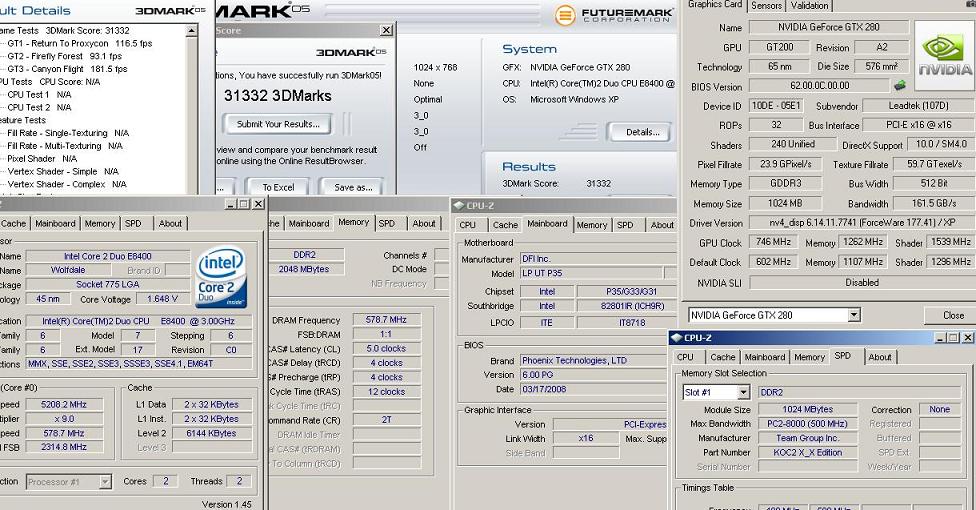Open system Details... in 3DMark05
The width and height of the screenshot is (976, 510).
click(x=642, y=132)
